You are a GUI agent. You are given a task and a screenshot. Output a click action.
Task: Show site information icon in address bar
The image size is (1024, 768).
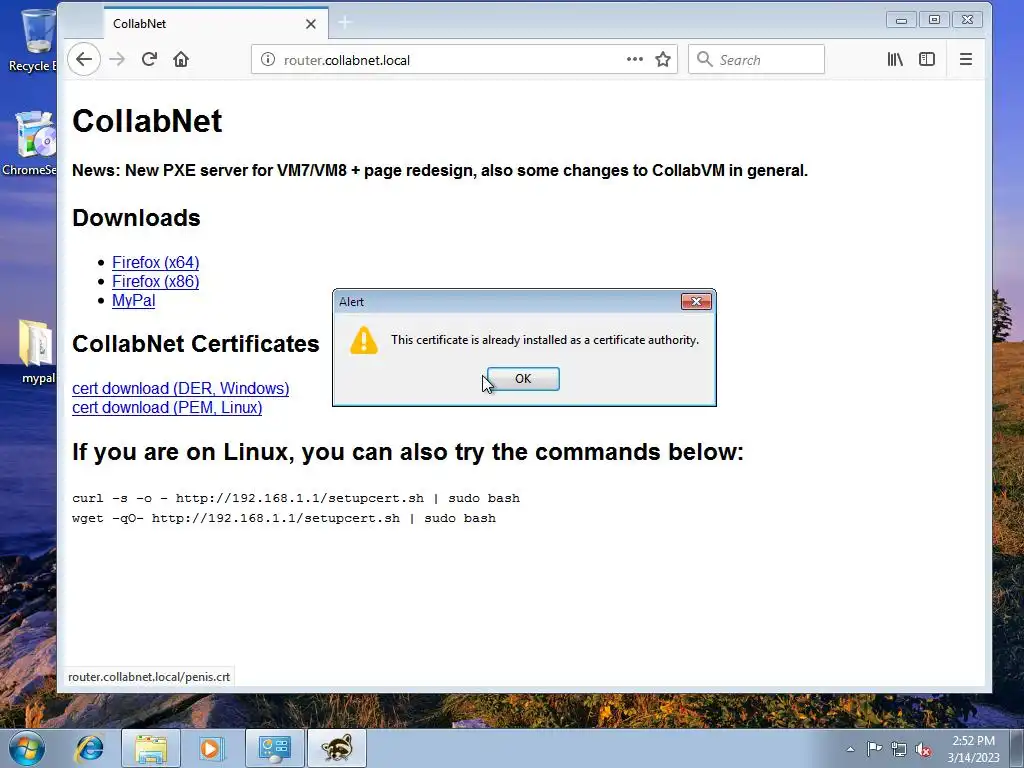tap(268, 59)
